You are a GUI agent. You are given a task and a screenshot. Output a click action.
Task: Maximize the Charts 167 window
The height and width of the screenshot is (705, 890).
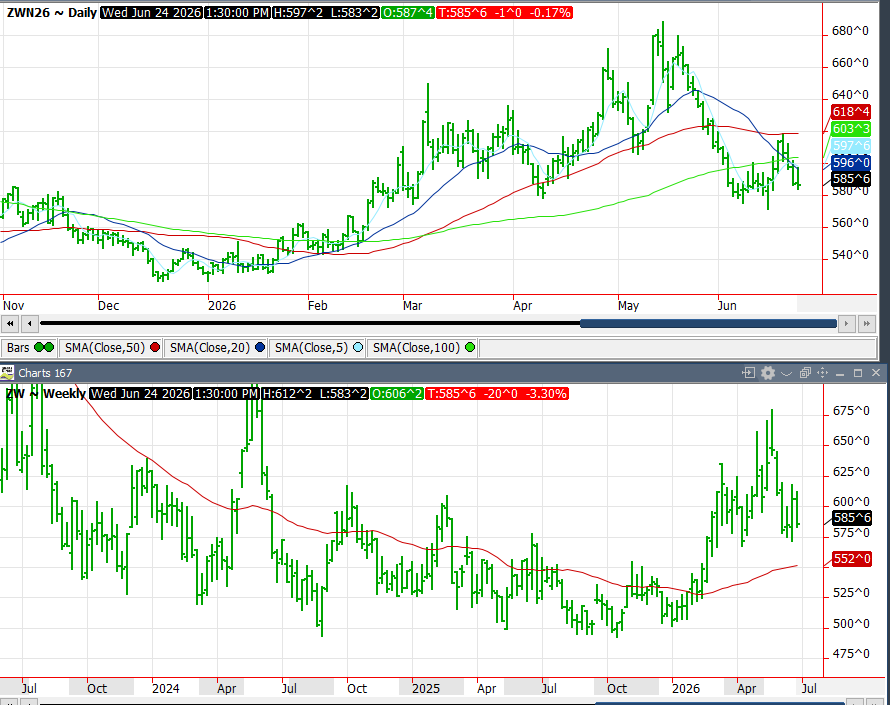point(858,373)
